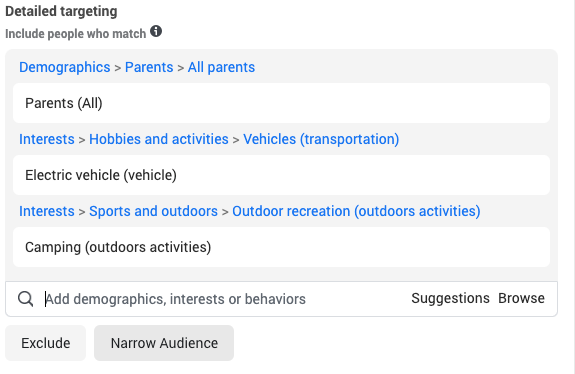Image resolution: width=575 pixels, height=374 pixels.
Task: Click Interests link above Electric vehicle
Action: (47, 139)
